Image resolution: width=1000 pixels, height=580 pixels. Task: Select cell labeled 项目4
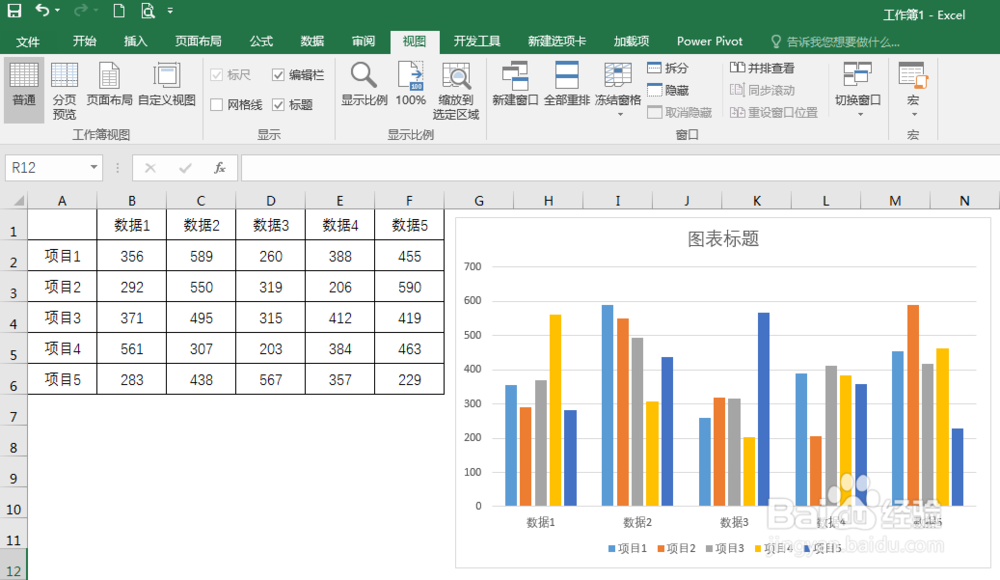coord(62,348)
